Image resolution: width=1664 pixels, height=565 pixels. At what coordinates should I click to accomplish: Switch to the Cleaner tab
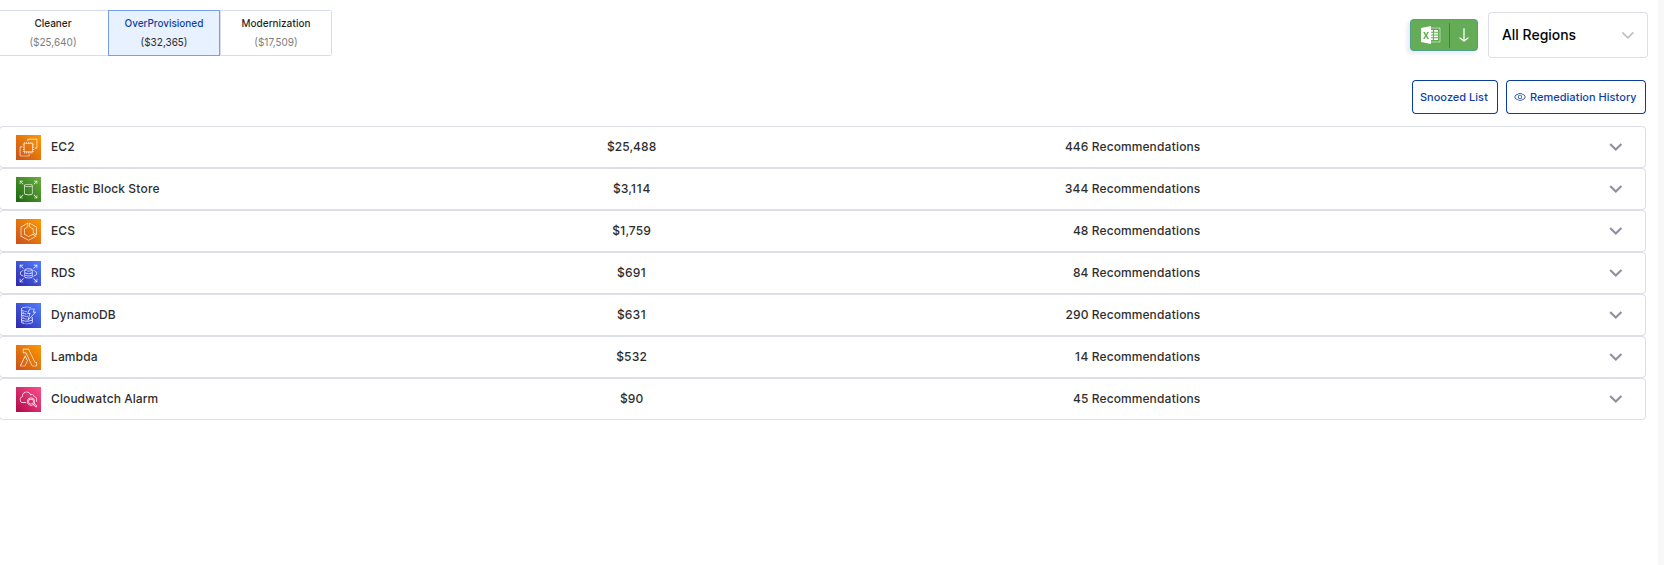coord(53,33)
